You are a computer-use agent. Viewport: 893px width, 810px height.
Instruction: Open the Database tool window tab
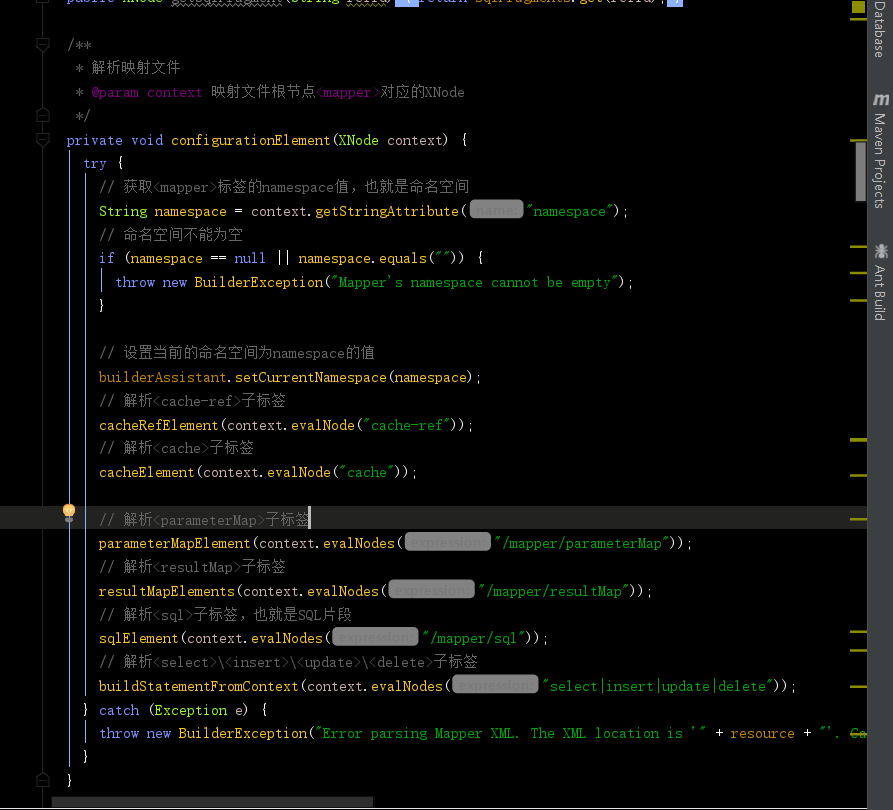tap(880, 28)
